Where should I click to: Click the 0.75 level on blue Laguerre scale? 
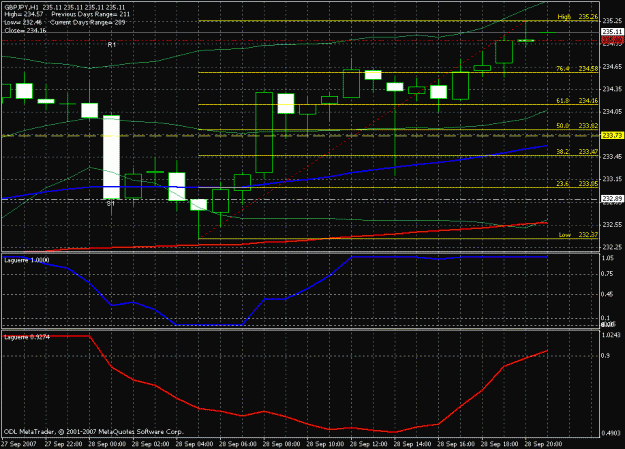[x=608, y=274]
